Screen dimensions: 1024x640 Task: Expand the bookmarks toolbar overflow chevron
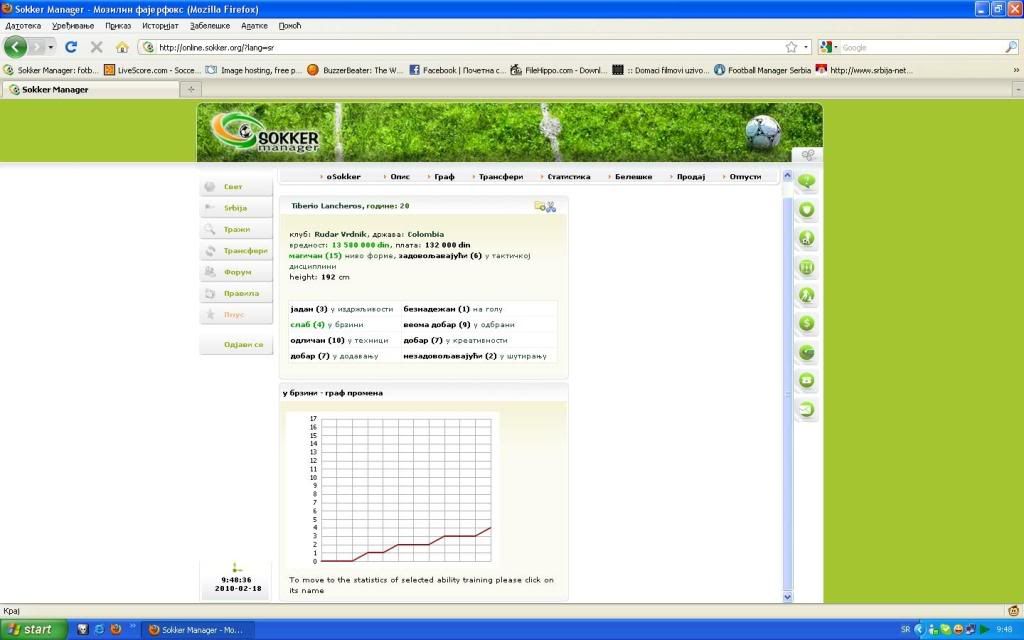tap(1016, 70)
